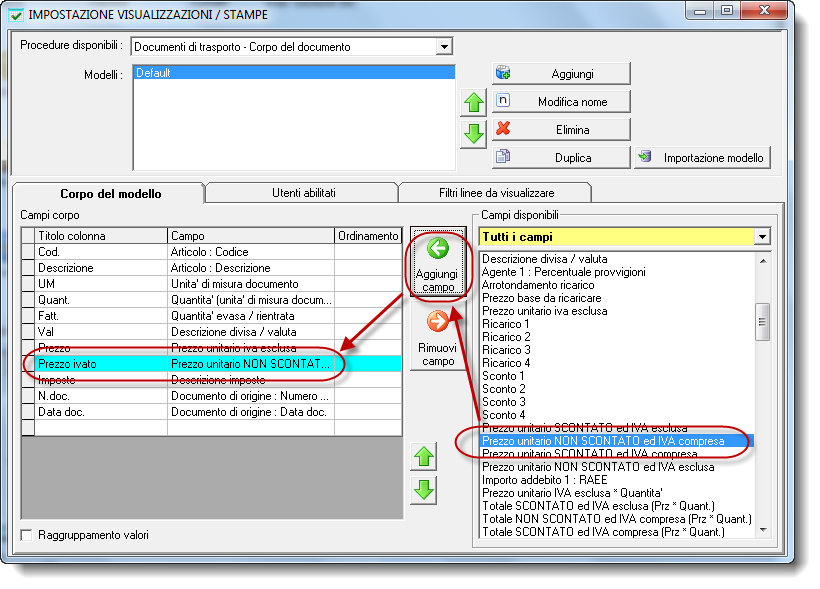This screenshot has height=589, width=820.
Task: Select the Prezzo ivato highlighted row
Action: click(x=212, y=364)
